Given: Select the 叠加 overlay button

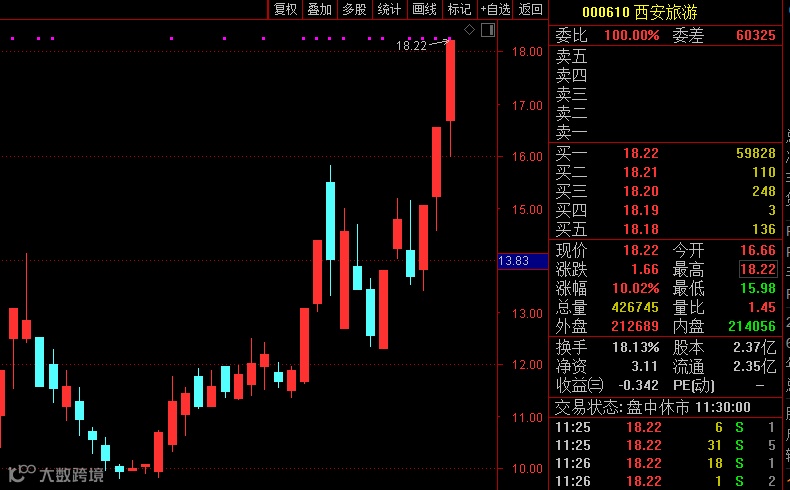Looking at the screenshot, I should [319, 9].
